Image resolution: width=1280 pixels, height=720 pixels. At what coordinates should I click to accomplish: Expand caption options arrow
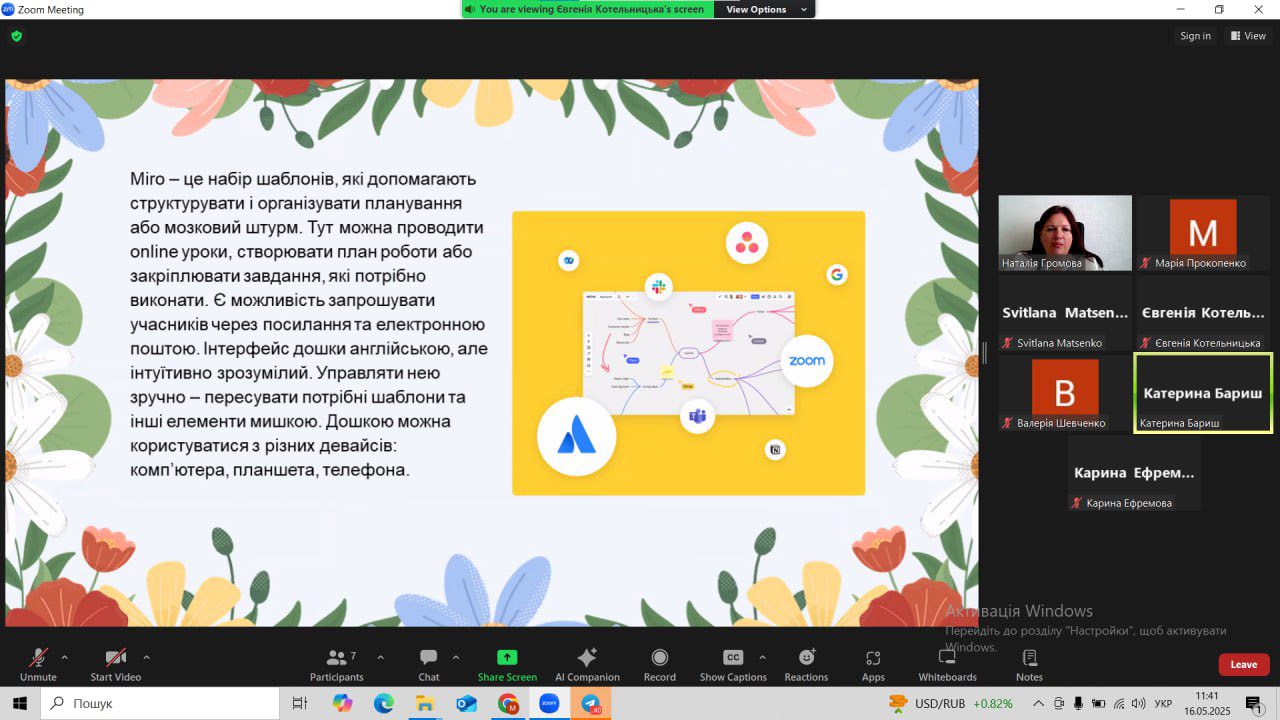(762, 657)
